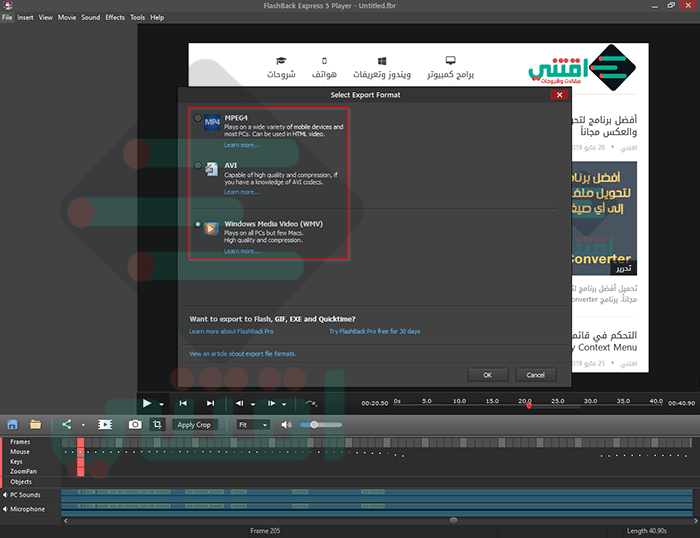Click the 30.0 mark on time ruler
700x538 pixels.
click(590, 401)
